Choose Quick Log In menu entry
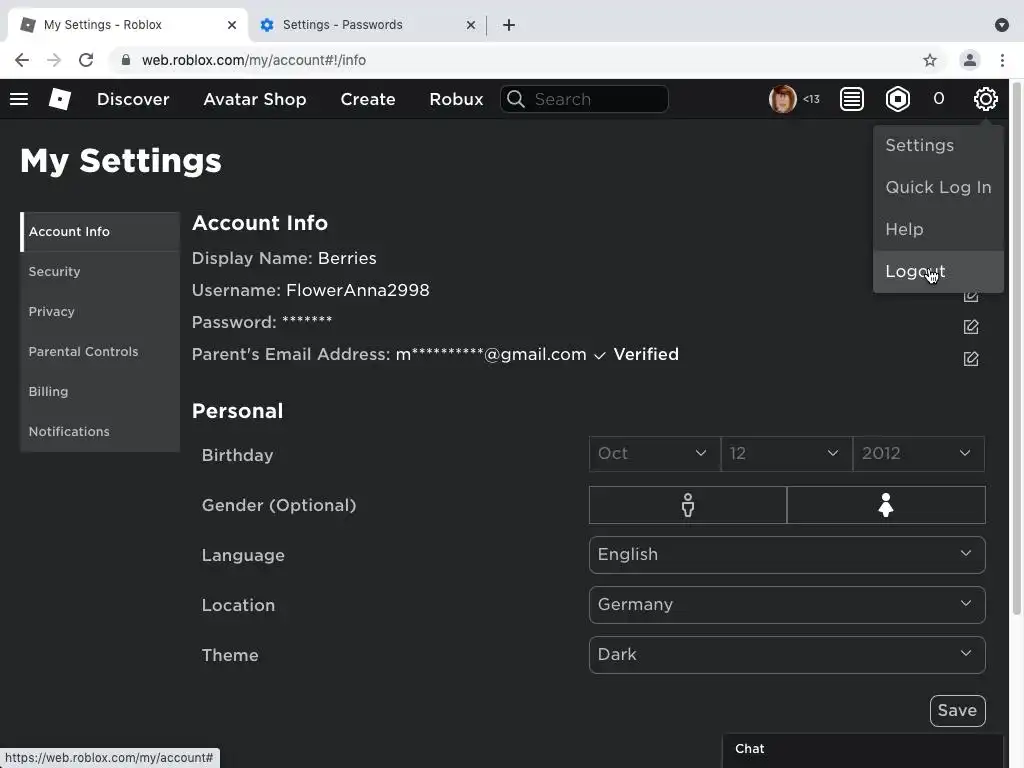The width and height of the screenshot is (1024, 768). point(938,187)
